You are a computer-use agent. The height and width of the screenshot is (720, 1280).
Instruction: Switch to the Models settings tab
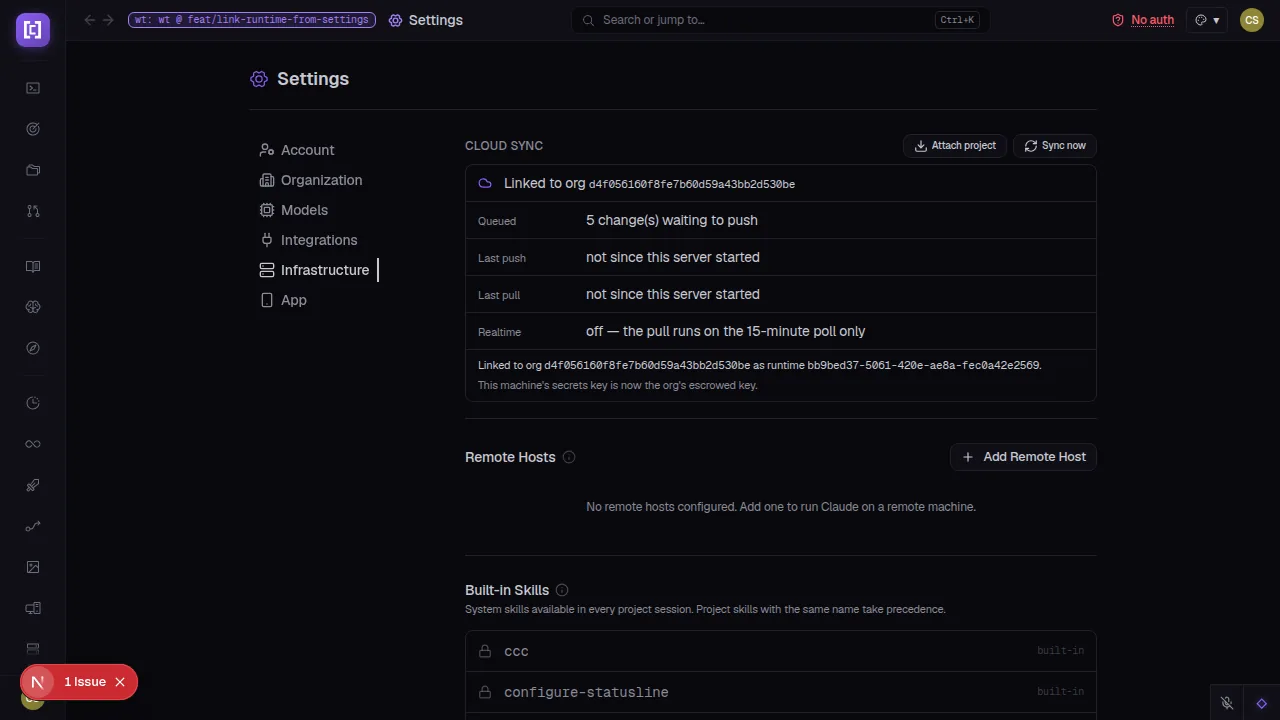294,210
